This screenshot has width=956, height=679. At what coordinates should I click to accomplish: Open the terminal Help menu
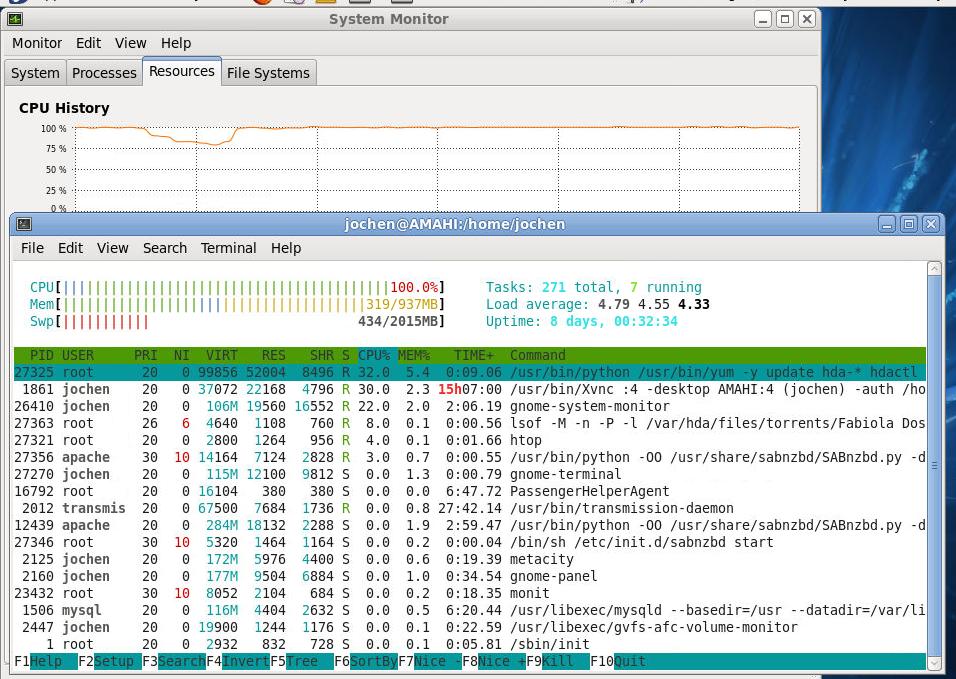[286, 248]
